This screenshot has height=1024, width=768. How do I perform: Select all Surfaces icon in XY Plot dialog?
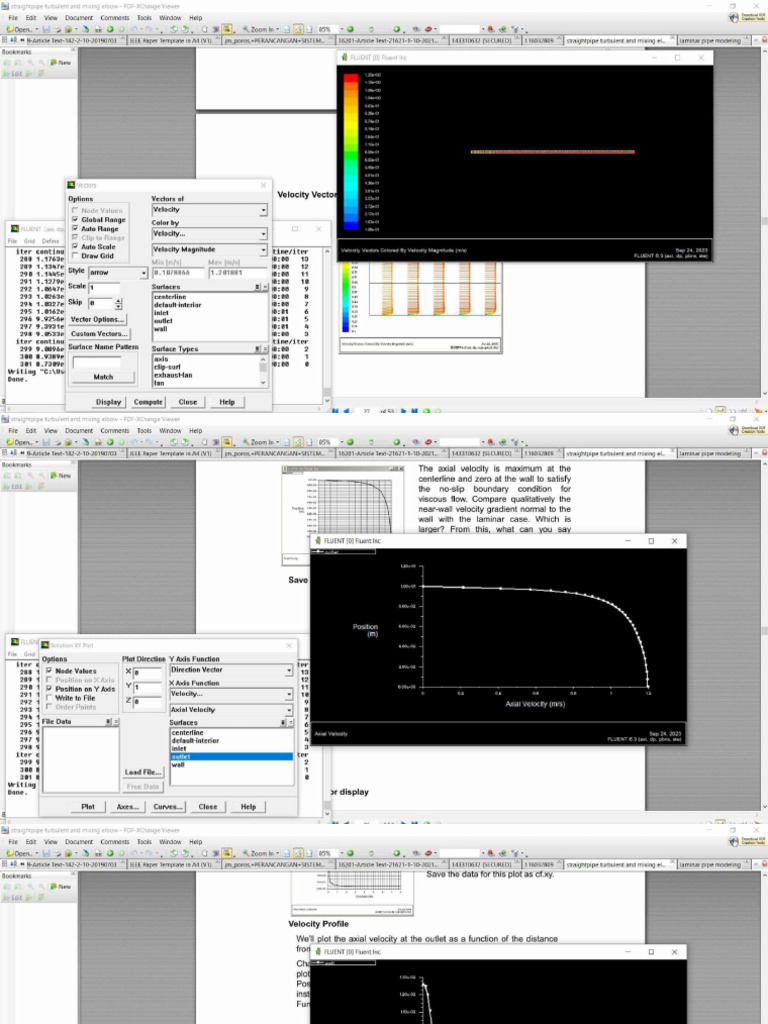pyautogui.click(x=283, y=723)
